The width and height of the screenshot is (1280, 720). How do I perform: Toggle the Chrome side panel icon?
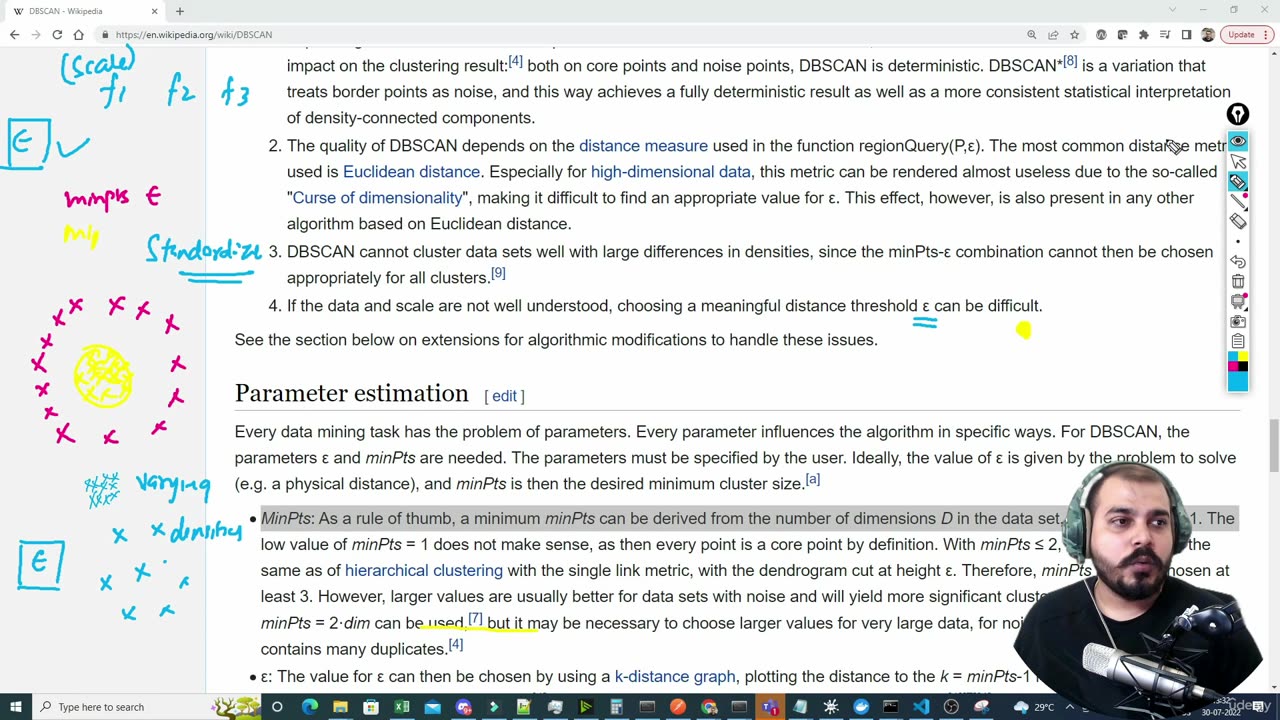[1186, 35]
